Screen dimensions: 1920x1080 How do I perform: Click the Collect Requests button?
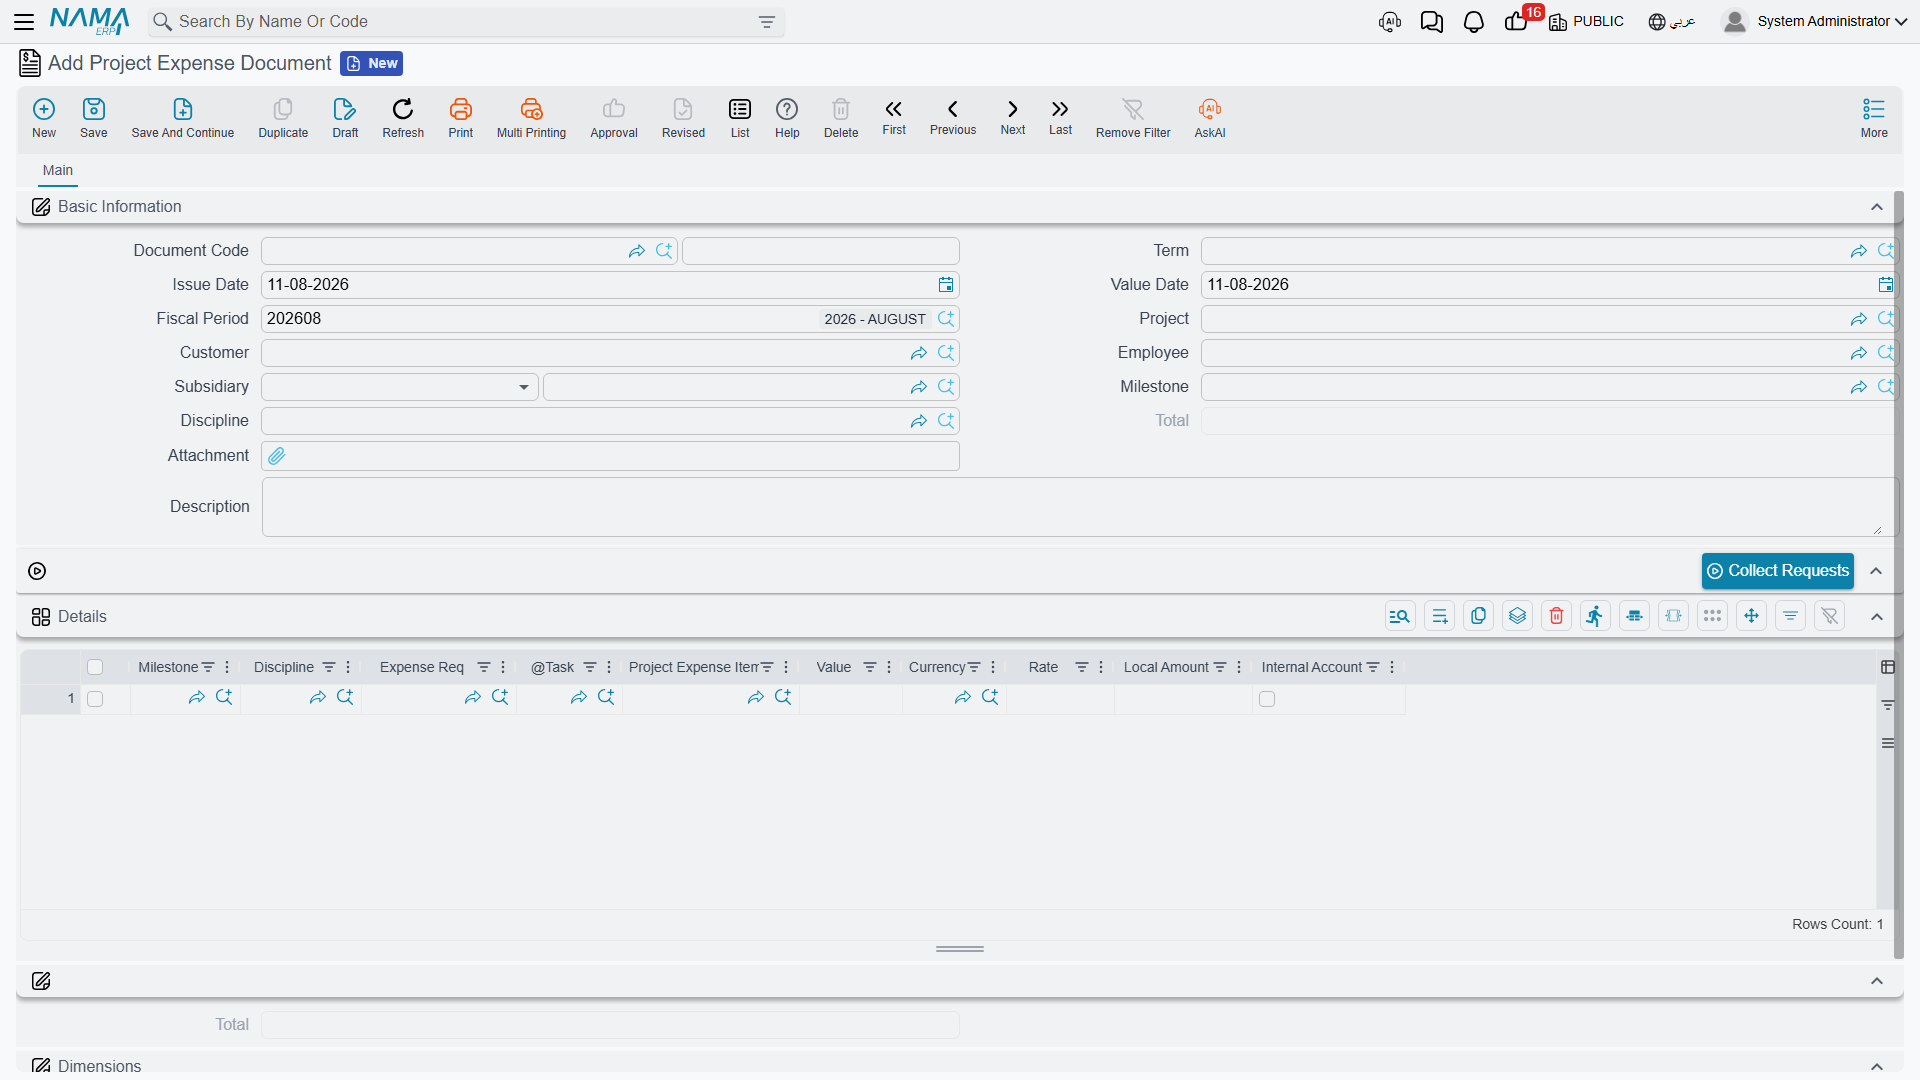pos(1778,571)
